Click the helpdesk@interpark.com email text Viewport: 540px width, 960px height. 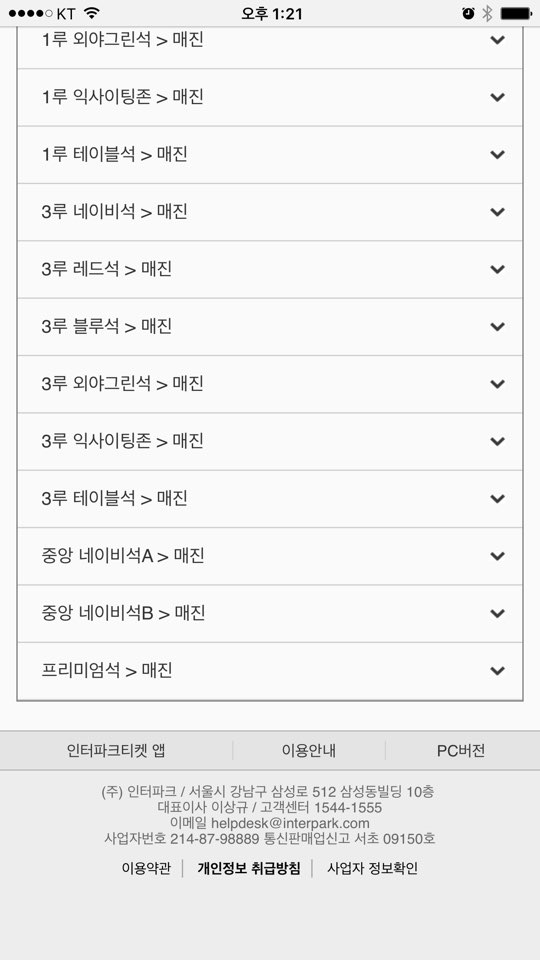click(290, 823)
